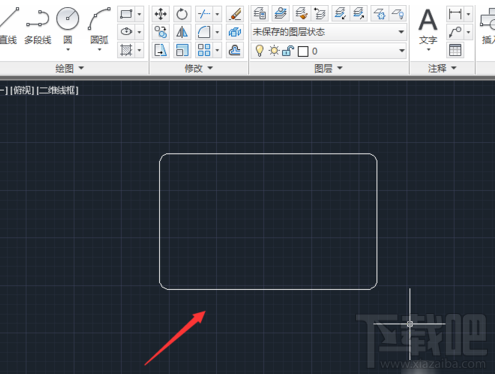Toggle the layer on/off lightbulb icon
This screenshot has height=374, width=495.
(x=259, y=51)
